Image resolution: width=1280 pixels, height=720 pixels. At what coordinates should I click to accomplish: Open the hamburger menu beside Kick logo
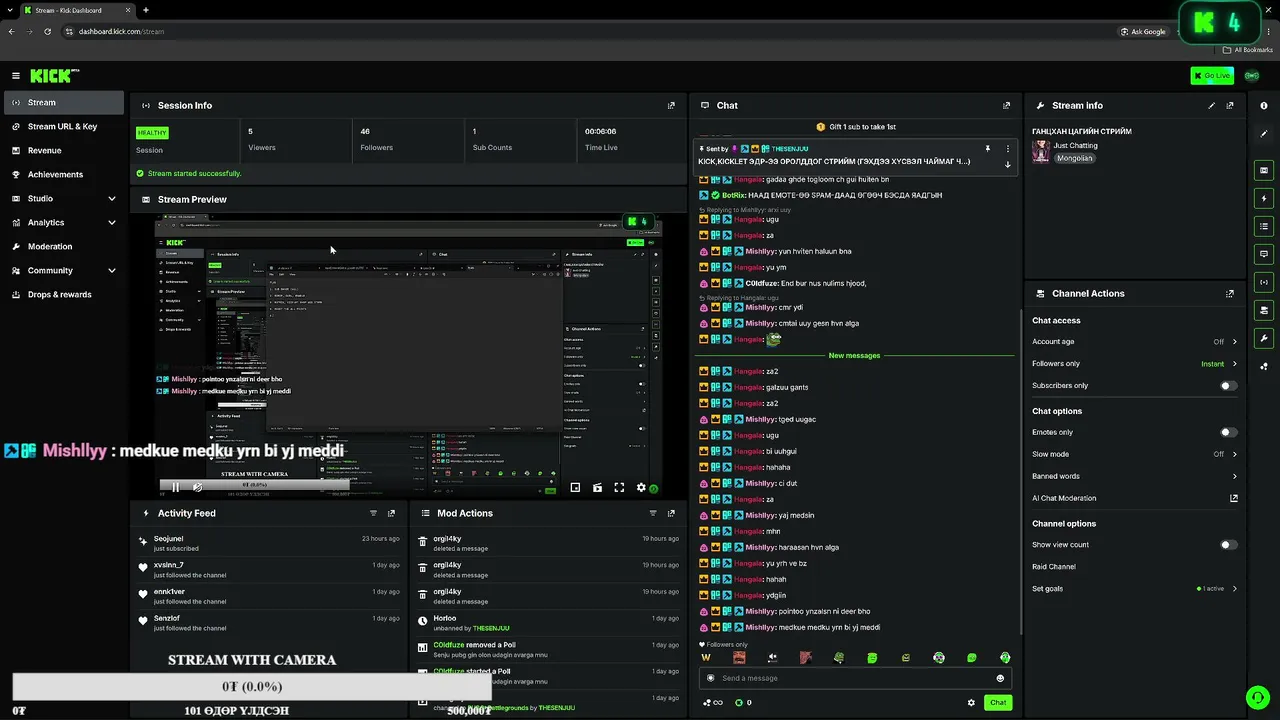(x=16, y=76)
